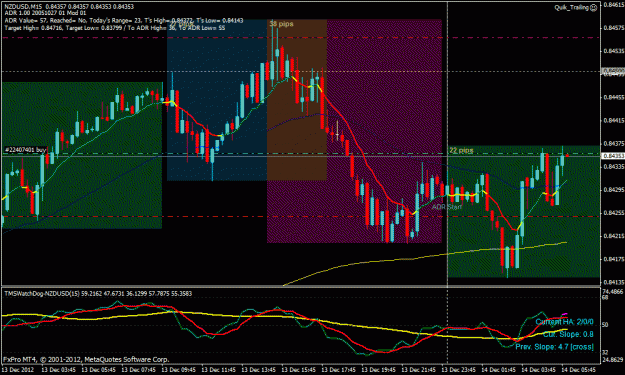Select the #22407401 buy order label
This screenshot has height=375, width=625.
(25, 150)
